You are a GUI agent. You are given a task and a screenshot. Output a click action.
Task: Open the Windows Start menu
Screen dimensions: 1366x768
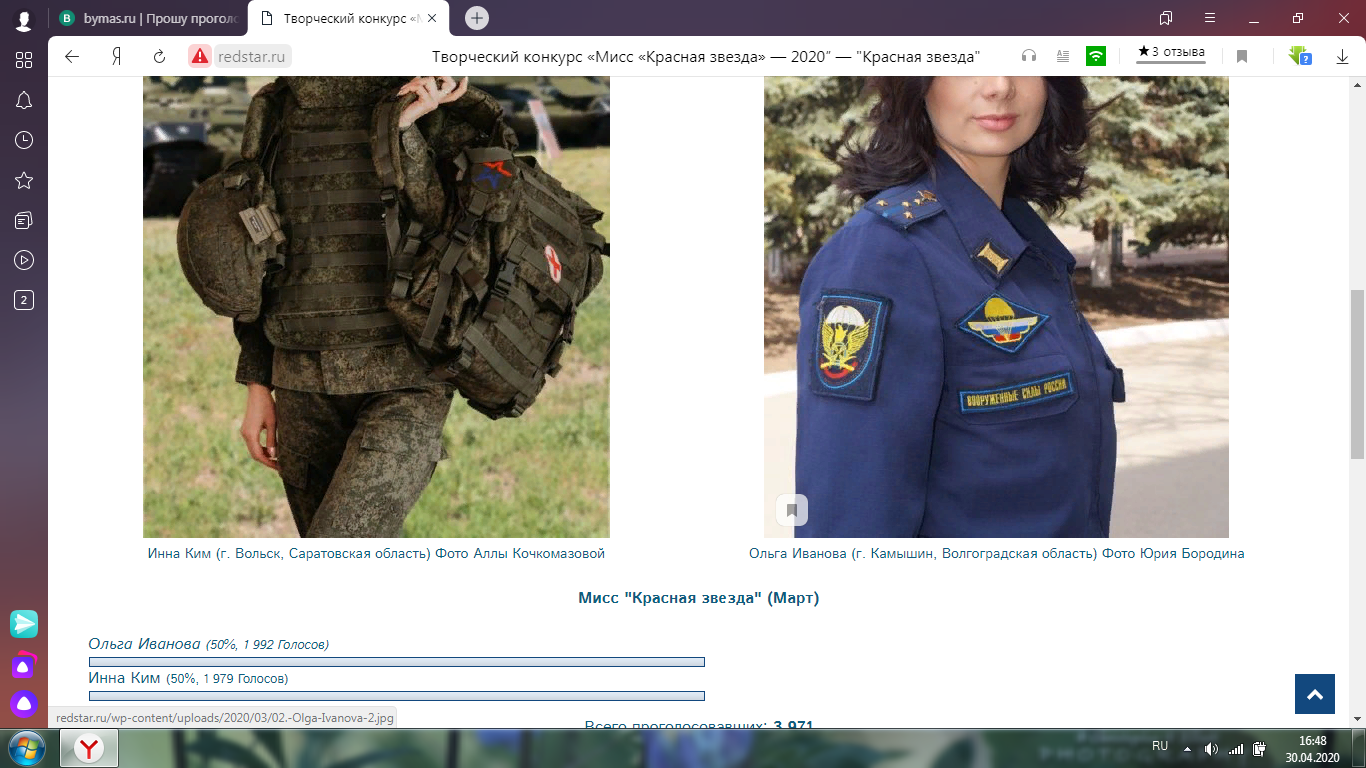click(x=25, y=748)
